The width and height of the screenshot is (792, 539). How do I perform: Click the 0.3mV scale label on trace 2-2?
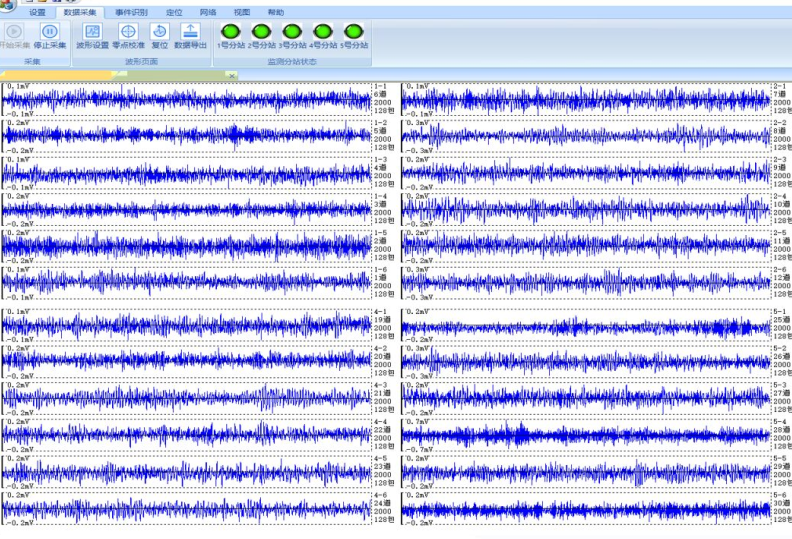click(x=417, y=123)
